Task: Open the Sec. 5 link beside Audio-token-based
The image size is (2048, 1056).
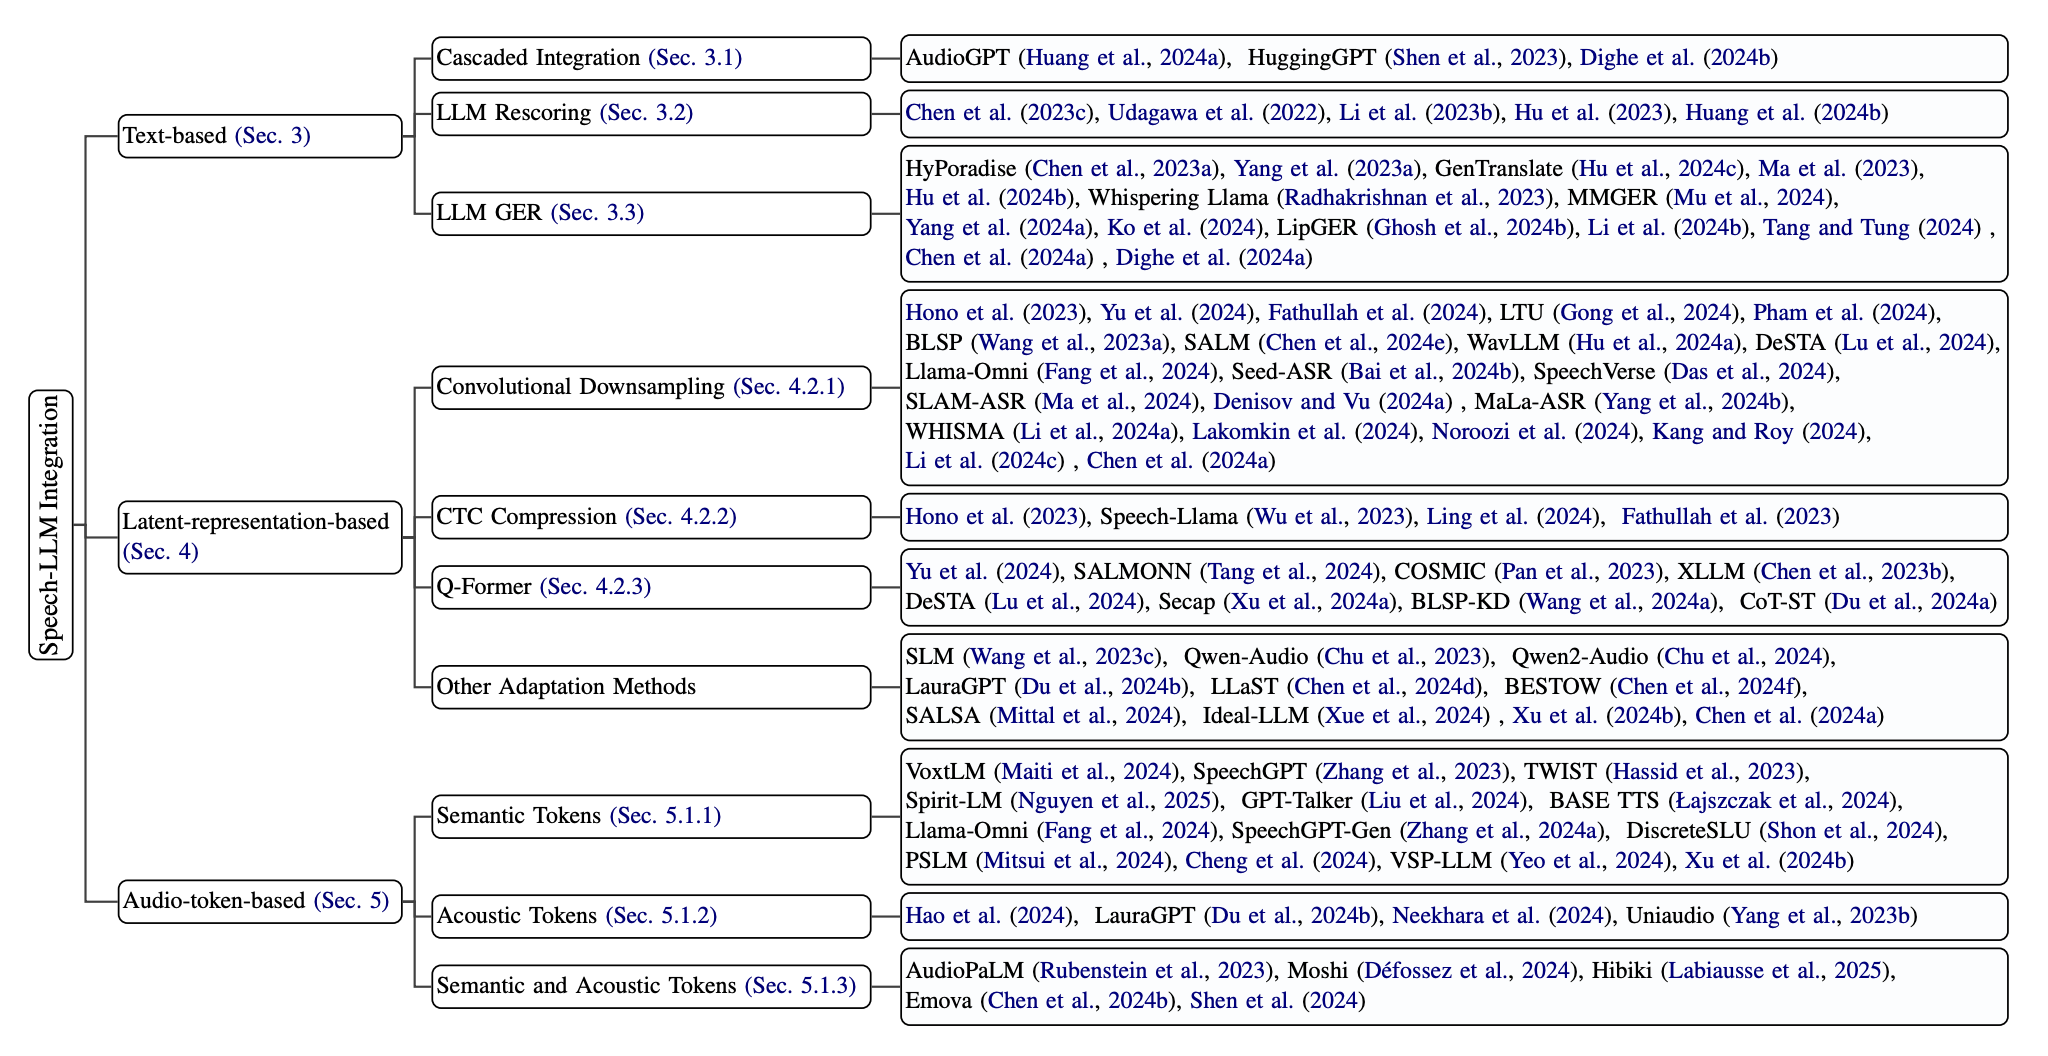Action: click(x=352, y=901)
